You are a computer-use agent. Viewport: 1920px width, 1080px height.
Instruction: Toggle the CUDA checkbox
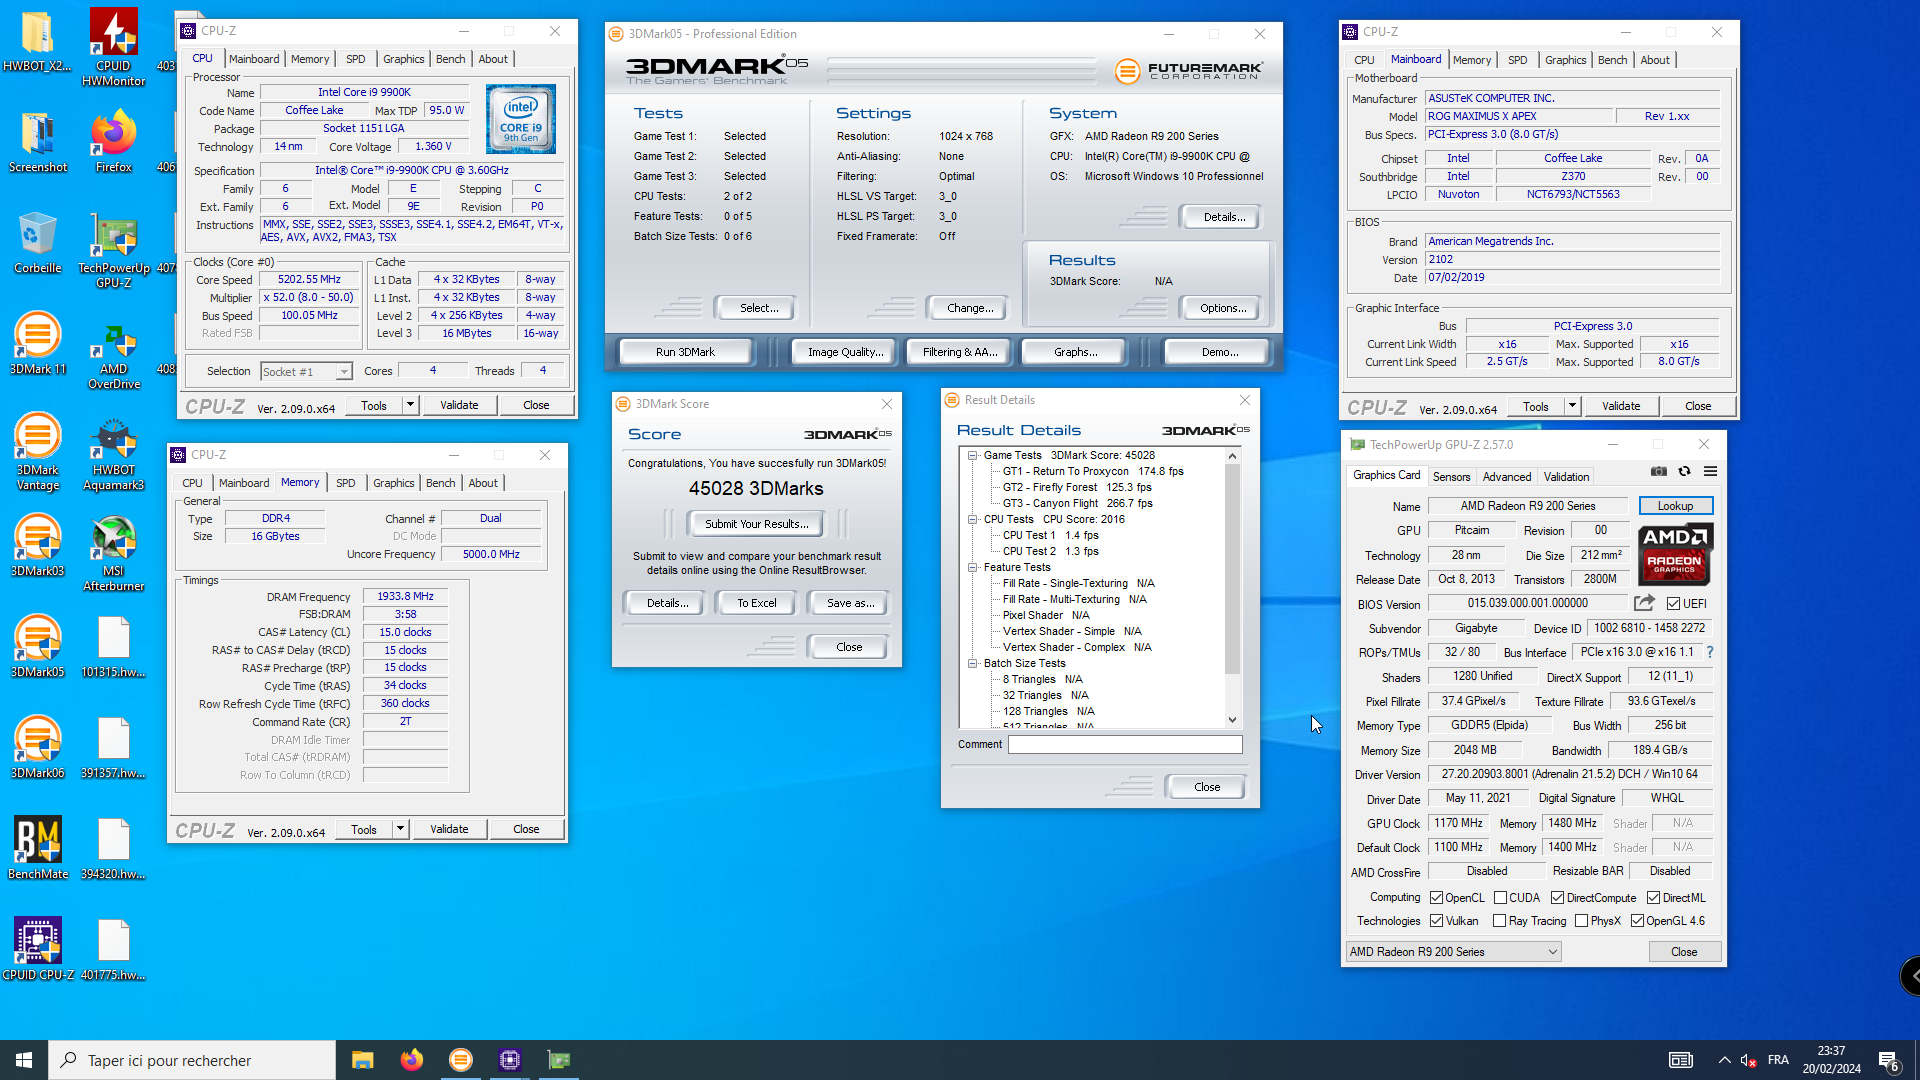[1500, 897]
